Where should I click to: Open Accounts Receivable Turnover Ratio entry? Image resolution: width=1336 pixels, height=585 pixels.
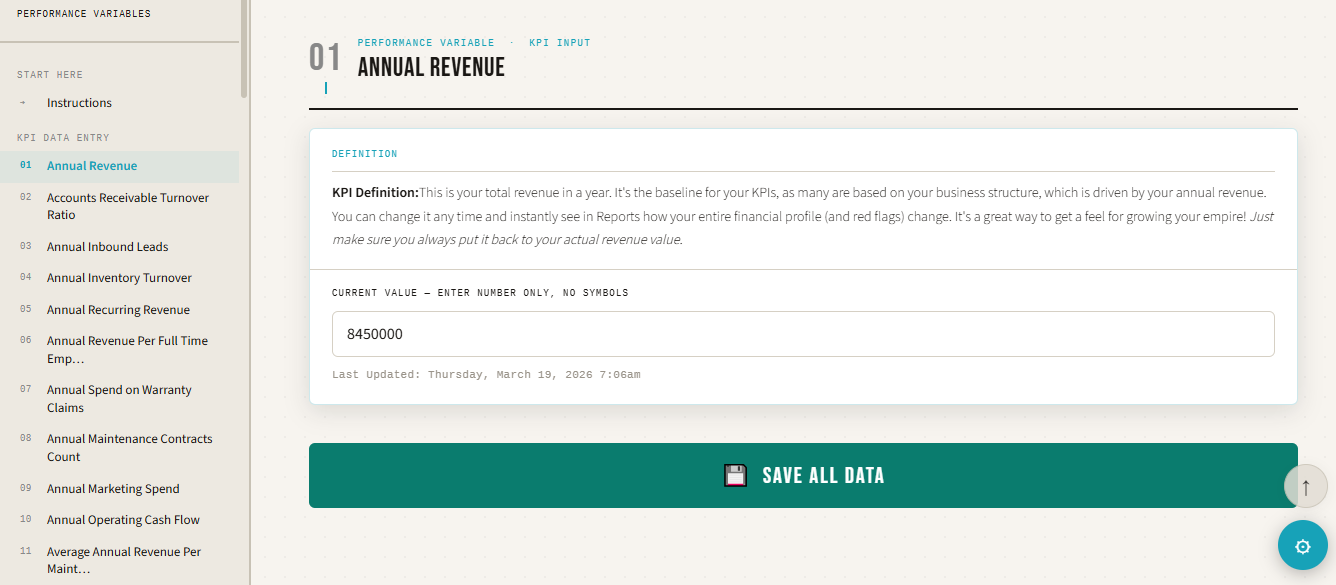127,206
